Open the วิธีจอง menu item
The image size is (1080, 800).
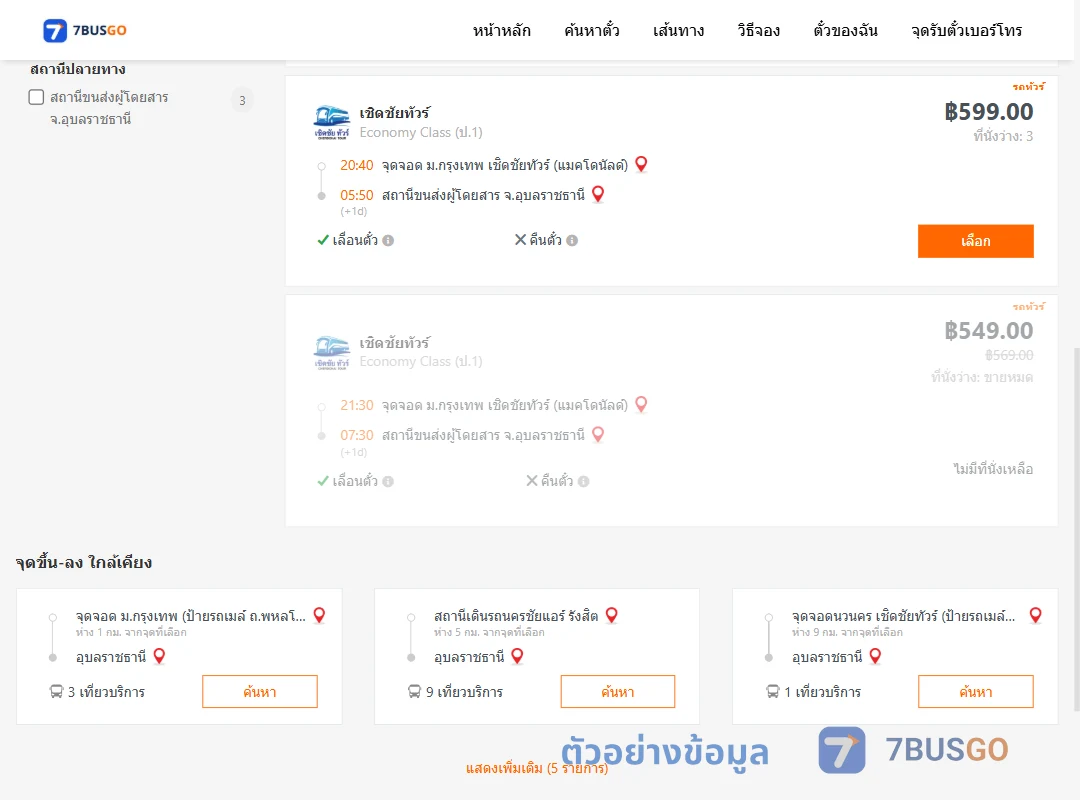coord(758,30)
